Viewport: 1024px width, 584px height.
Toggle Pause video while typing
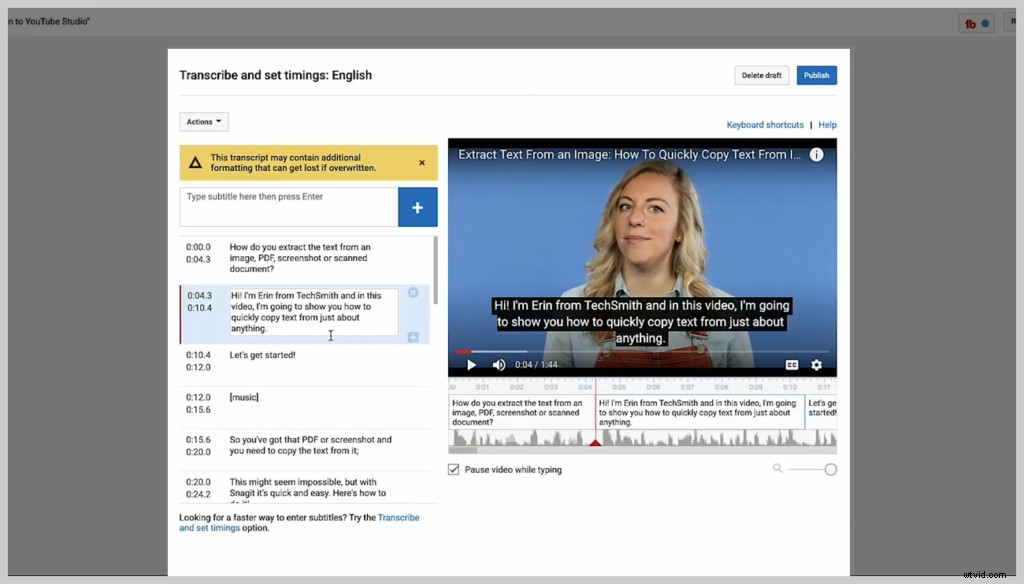coord(454,468)
